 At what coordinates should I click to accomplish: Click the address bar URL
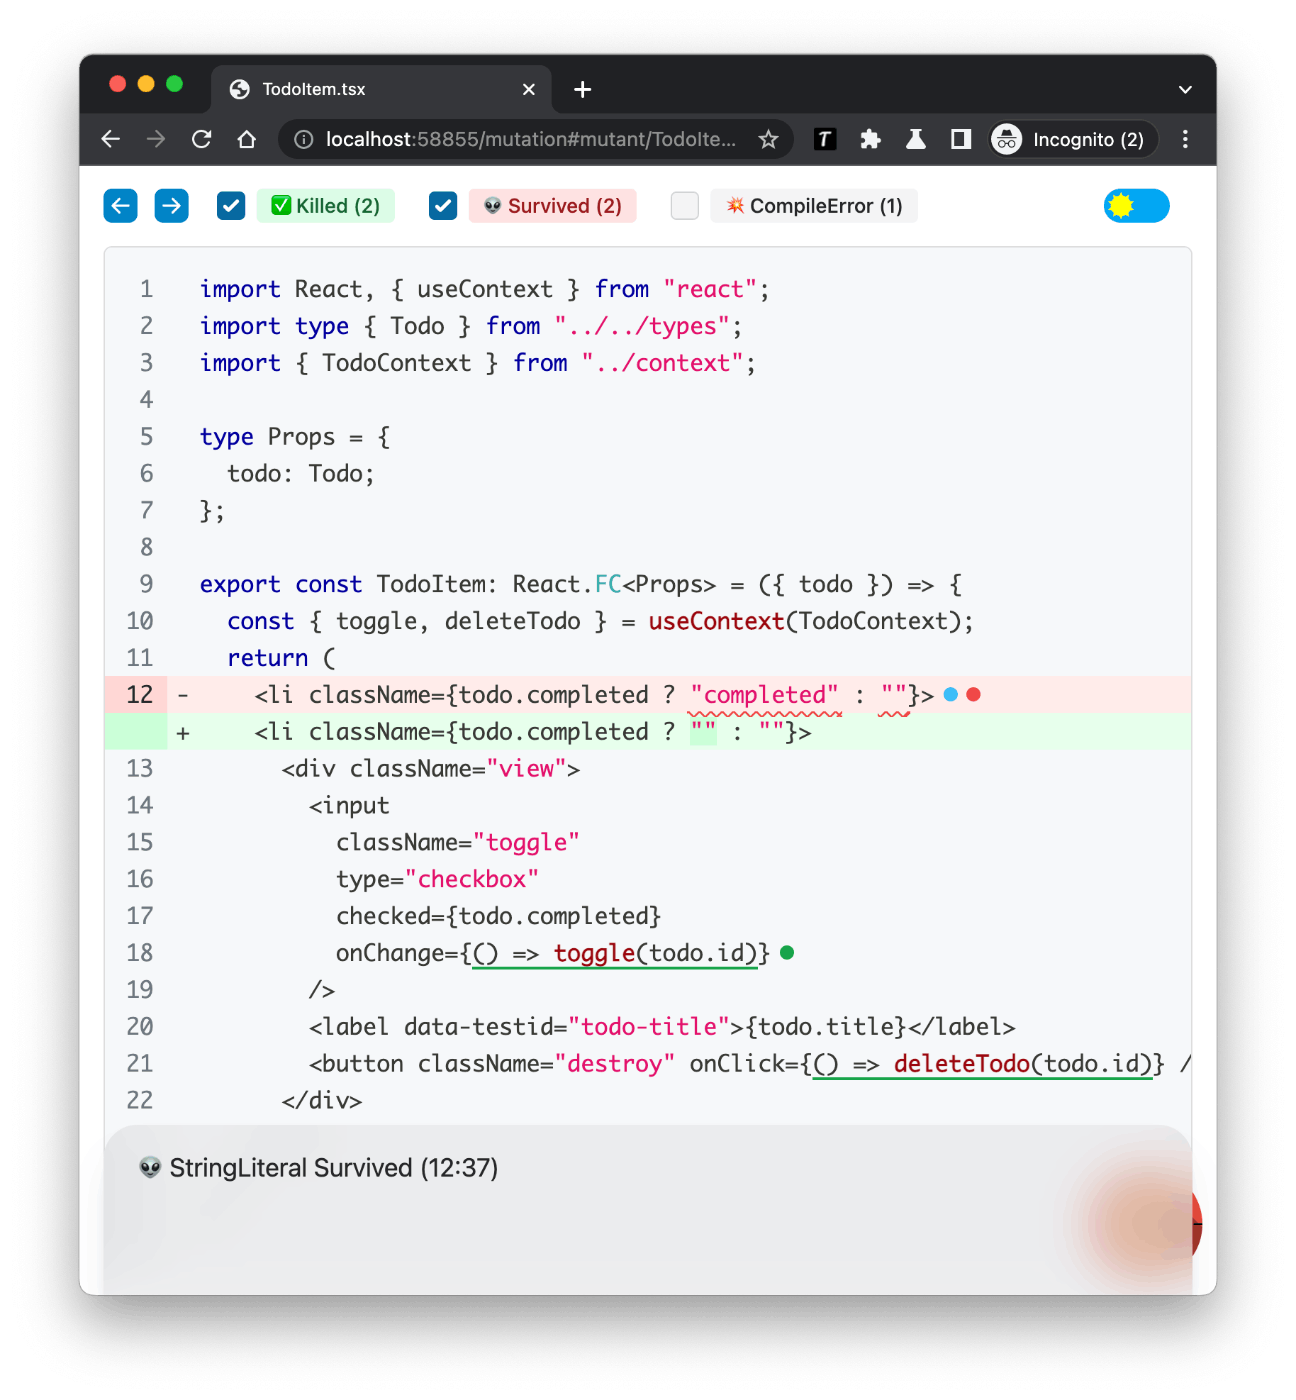click(x=531, y=139)
